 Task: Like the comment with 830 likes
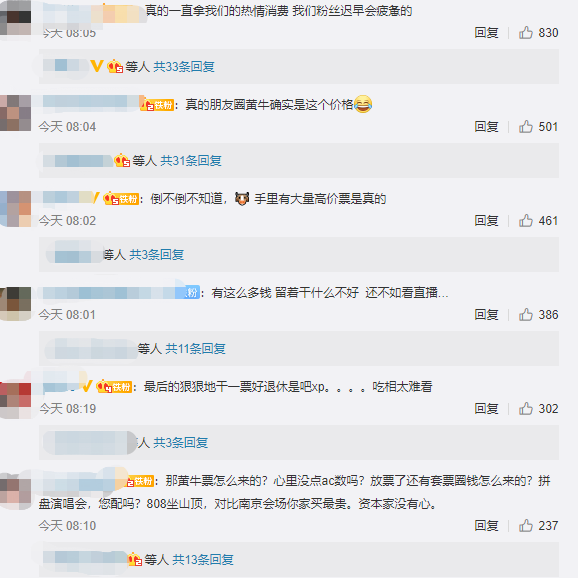[x=526, y=33]
